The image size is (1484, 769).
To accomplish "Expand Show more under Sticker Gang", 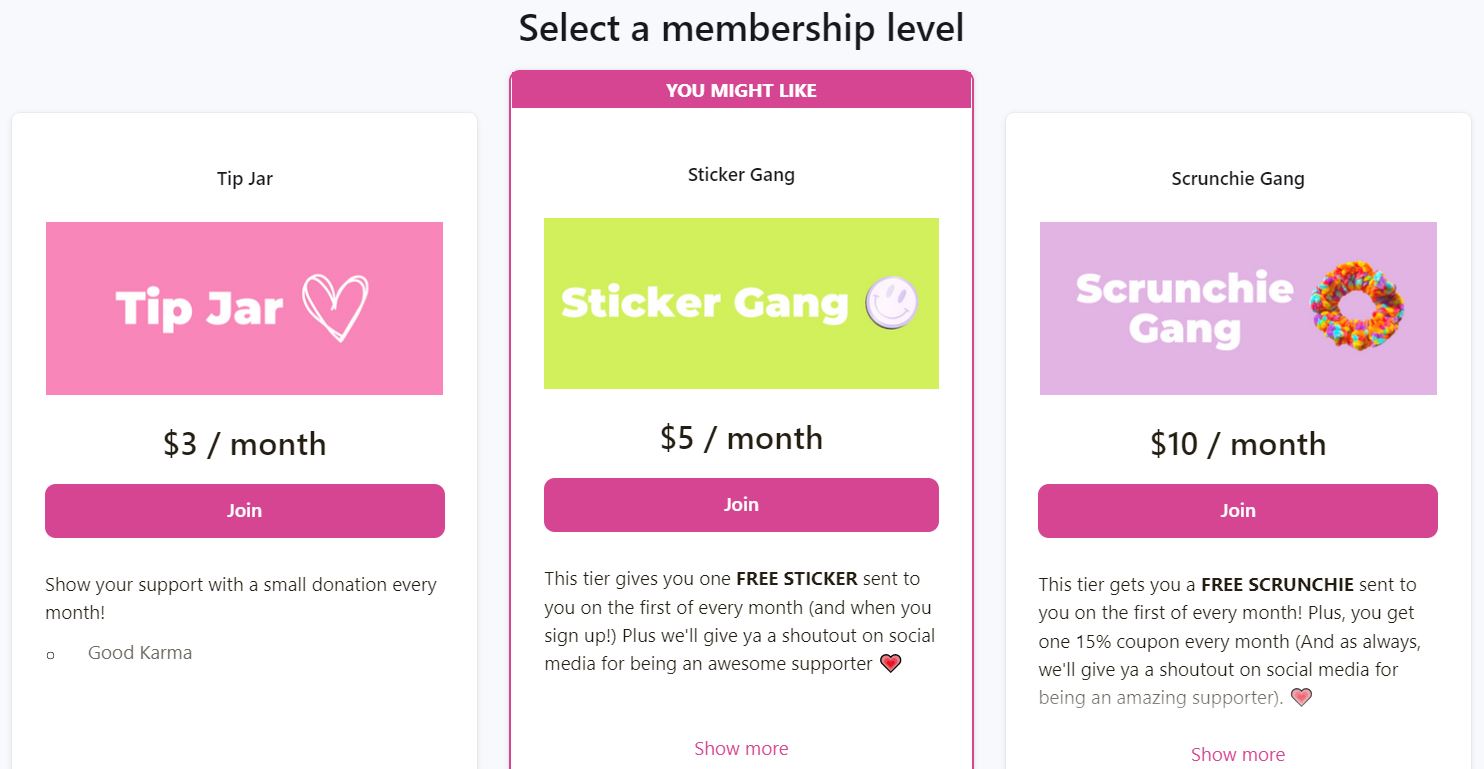I will [741, 748].
